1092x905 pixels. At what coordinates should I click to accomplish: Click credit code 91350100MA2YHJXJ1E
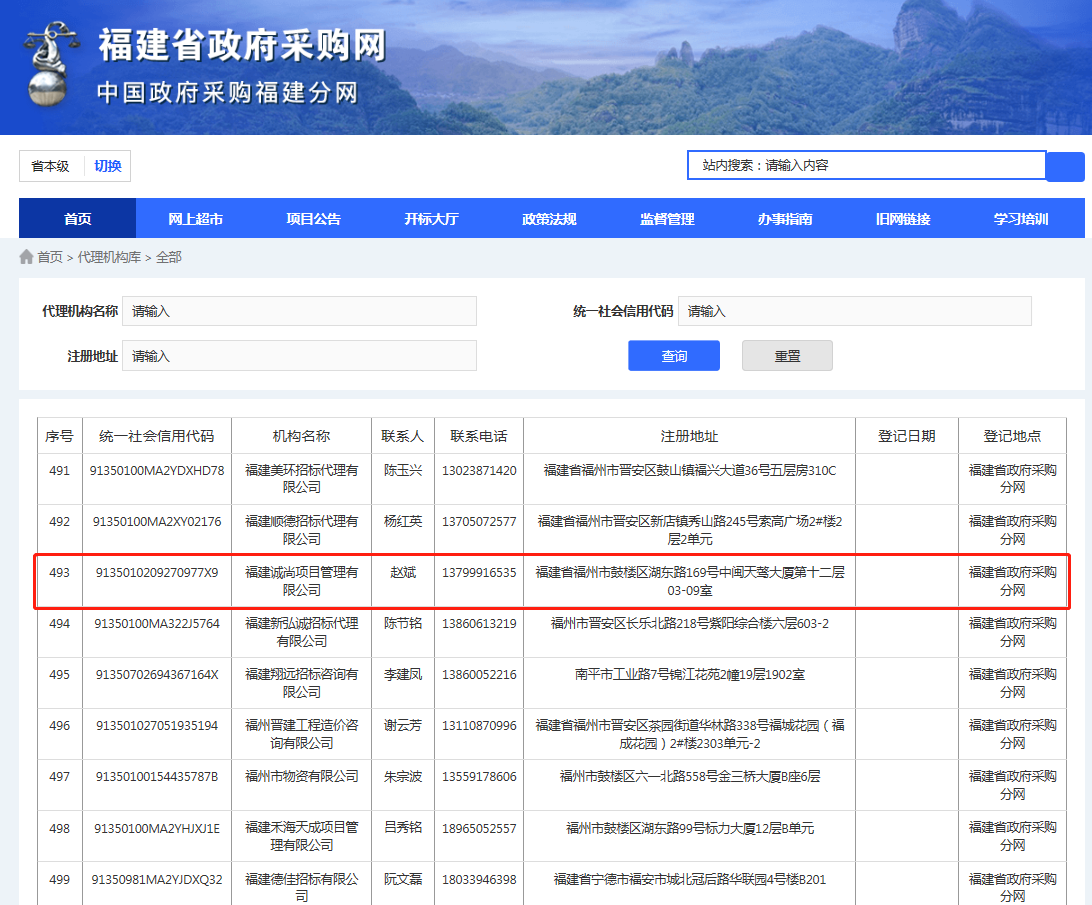[x=157, y=828]
